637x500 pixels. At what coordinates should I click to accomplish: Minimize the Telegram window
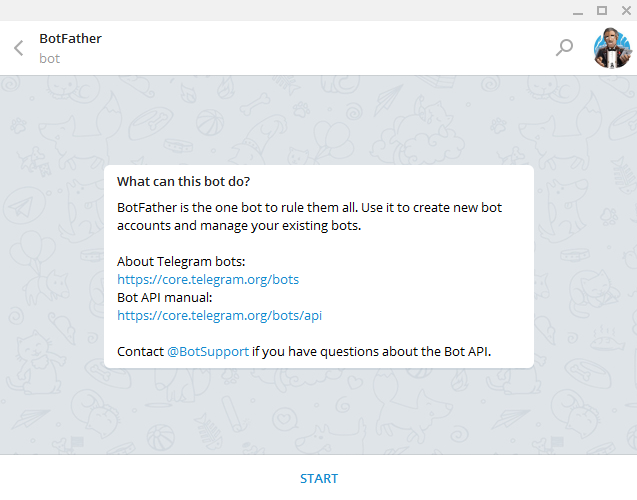pyautogui.click(x=578, y=11)
